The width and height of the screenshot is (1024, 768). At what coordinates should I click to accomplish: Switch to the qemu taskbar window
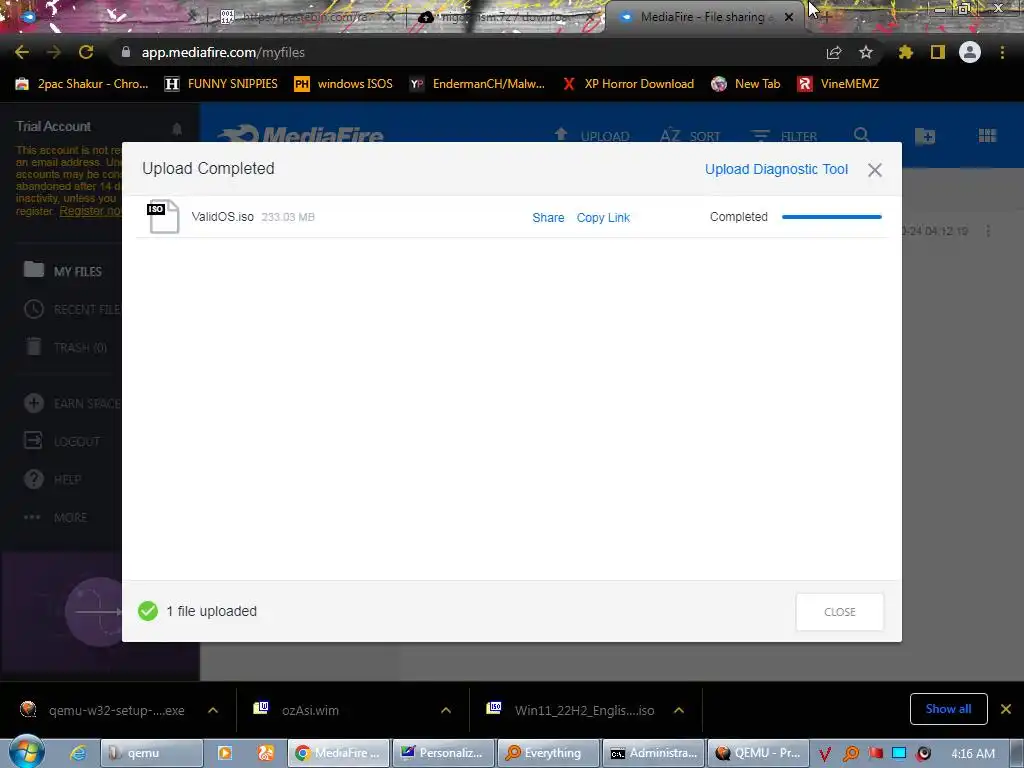click(152, 753)
